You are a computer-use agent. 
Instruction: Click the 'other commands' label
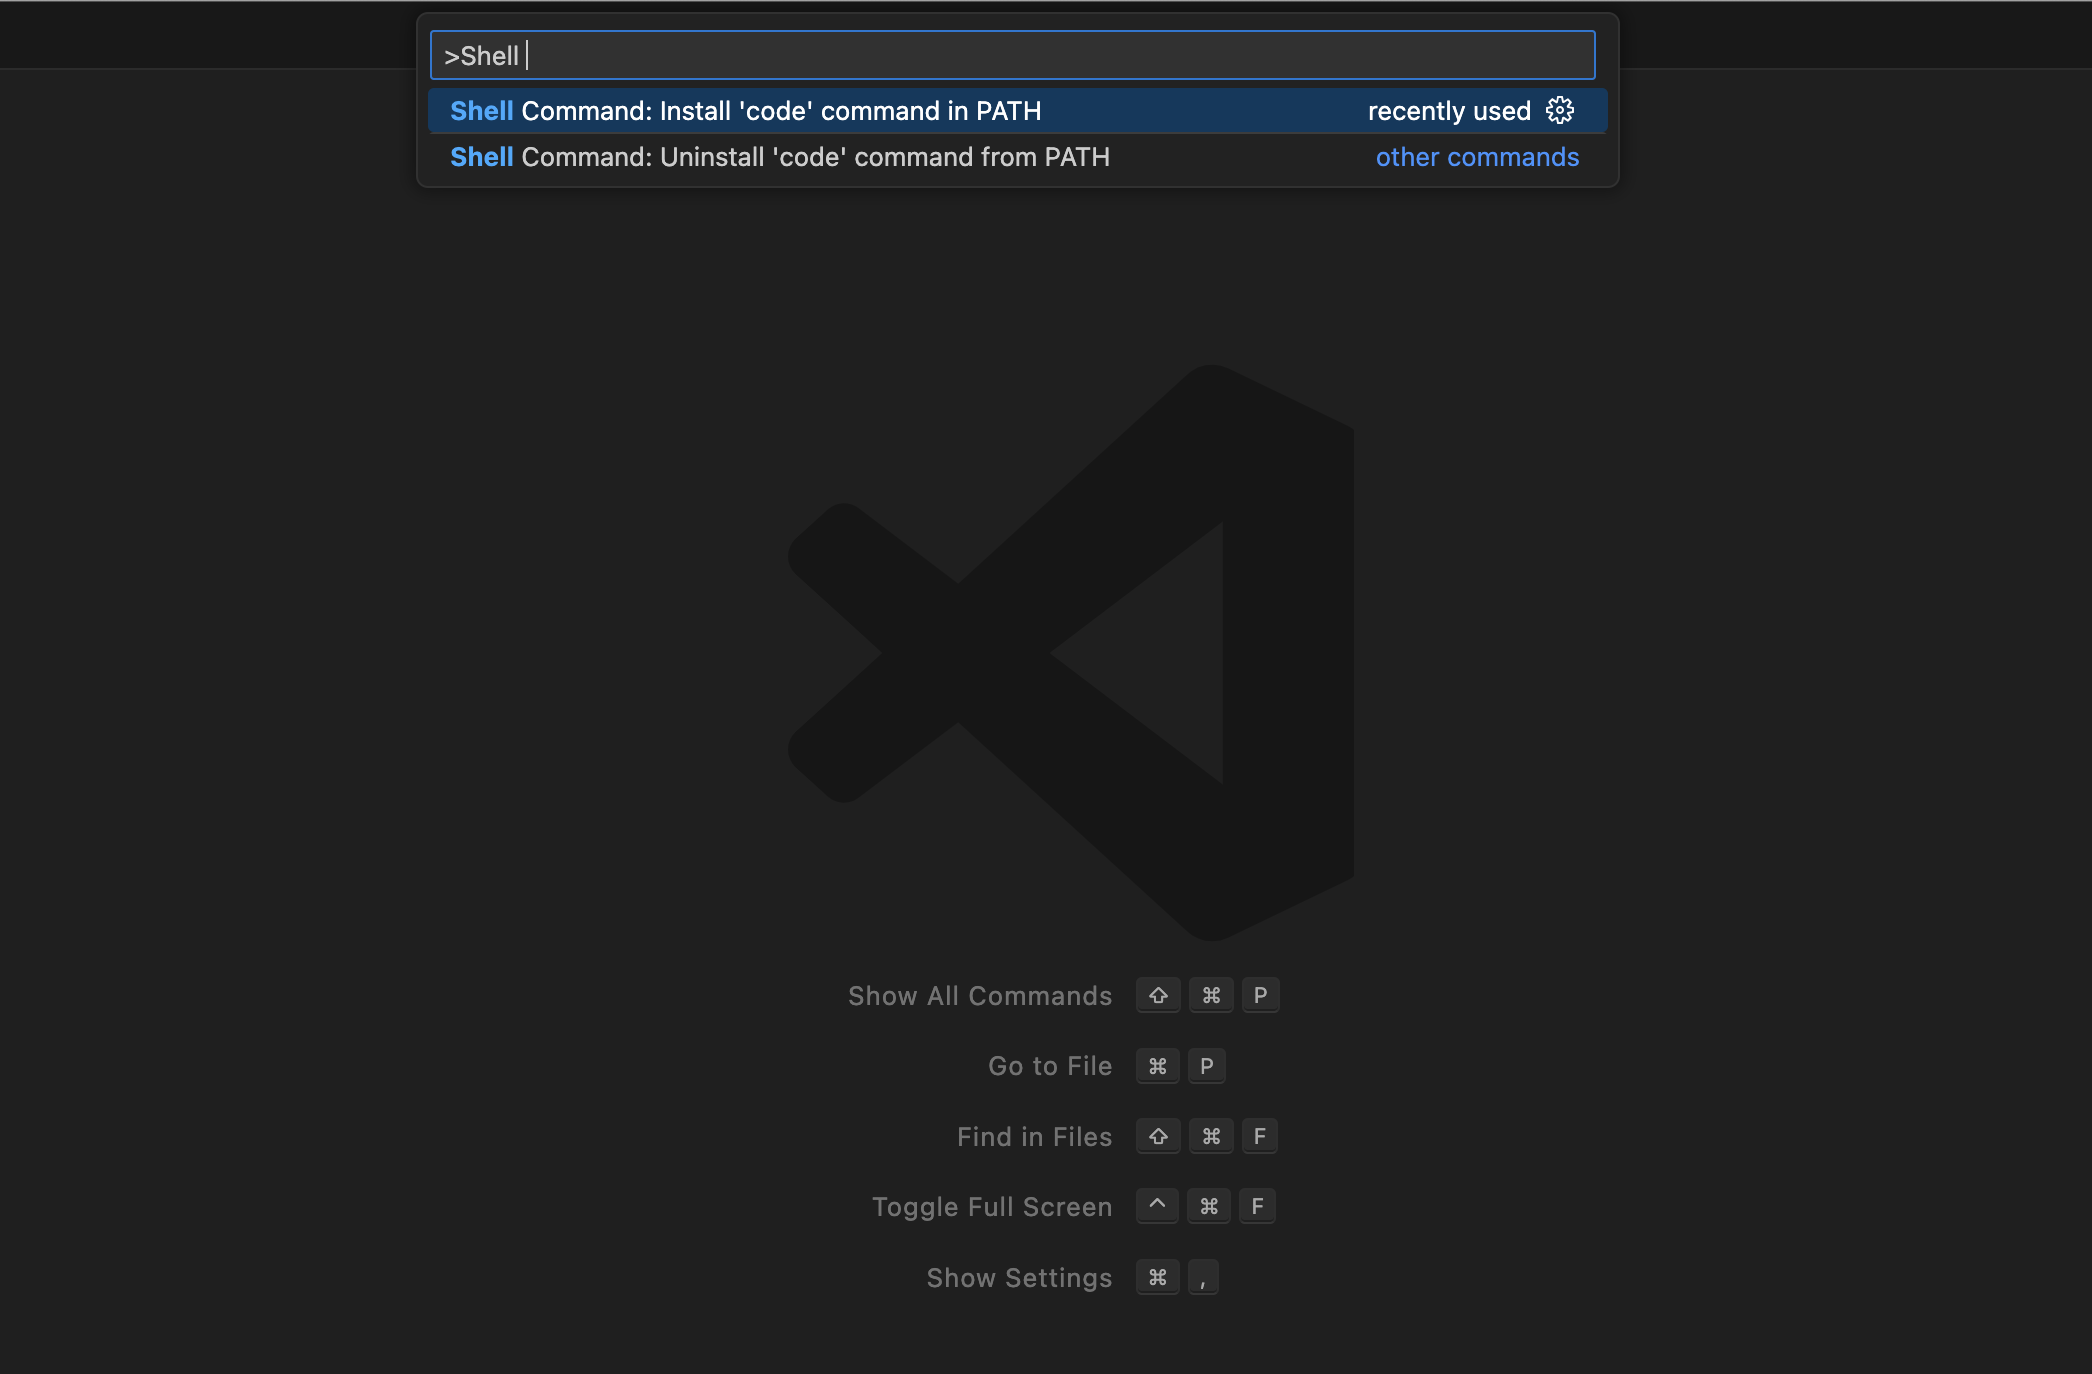[1476, 157]
